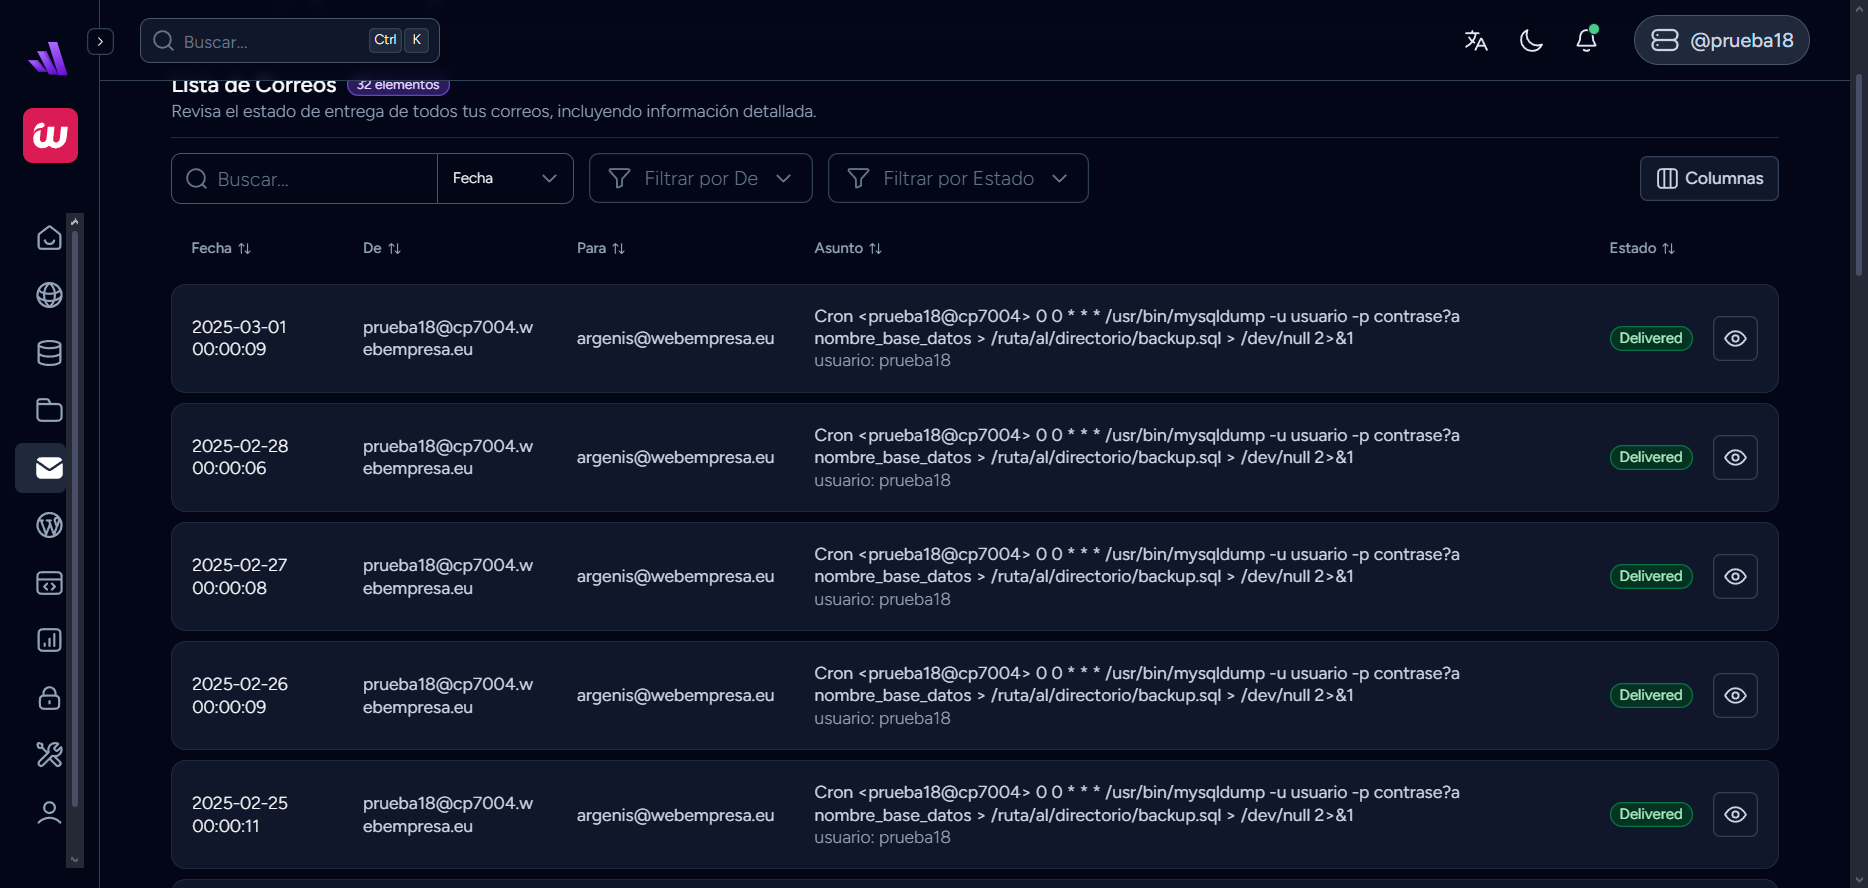Screen dimensions: 1868x888
Task: Sort the list by Estado column
Action: point(1641,248)
